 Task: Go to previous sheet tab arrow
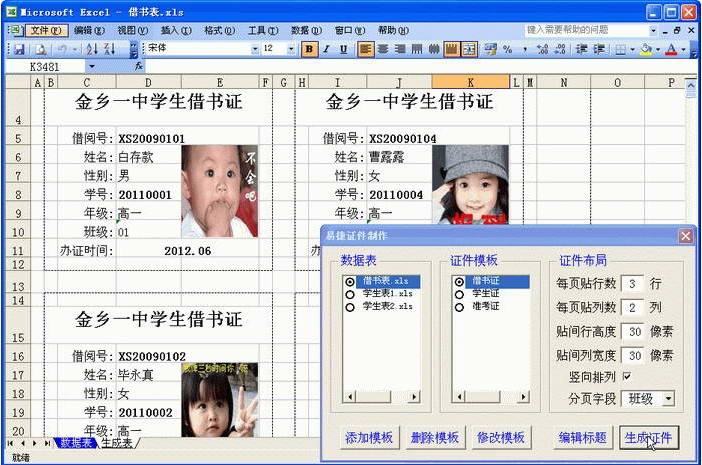coord(23,443)
